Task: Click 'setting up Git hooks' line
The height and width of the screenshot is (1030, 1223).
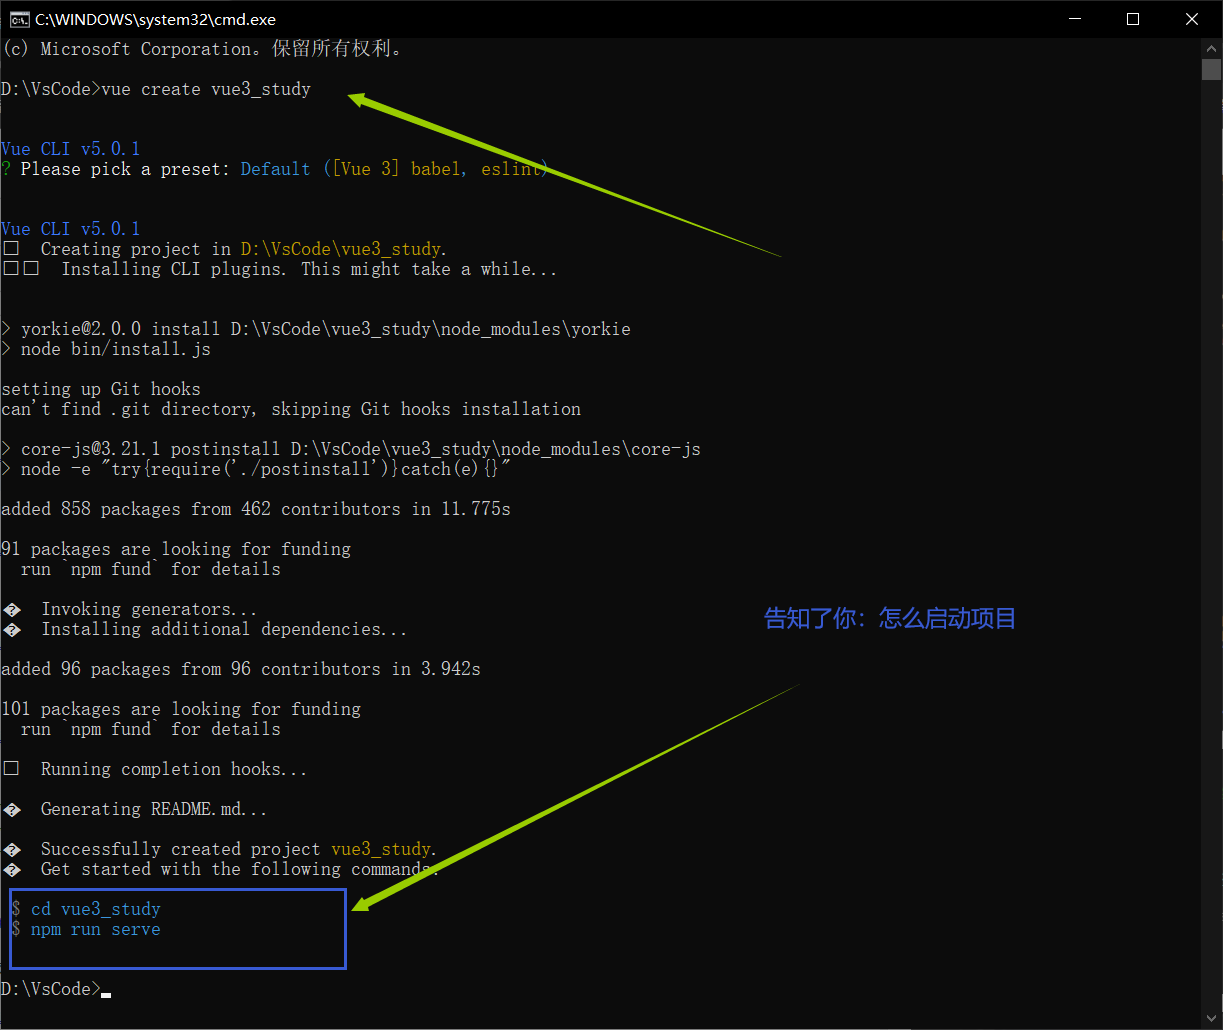Action: (101, 389)
